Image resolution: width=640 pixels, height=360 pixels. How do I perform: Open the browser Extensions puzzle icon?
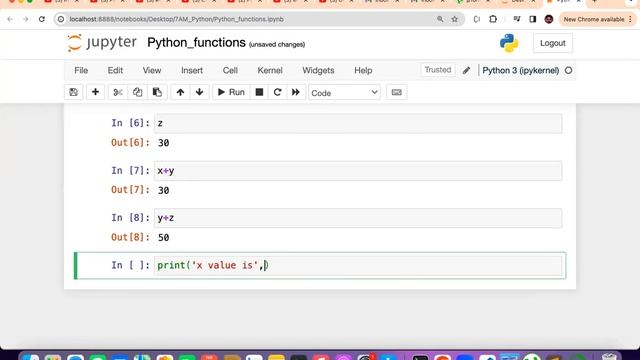[493, 19]
